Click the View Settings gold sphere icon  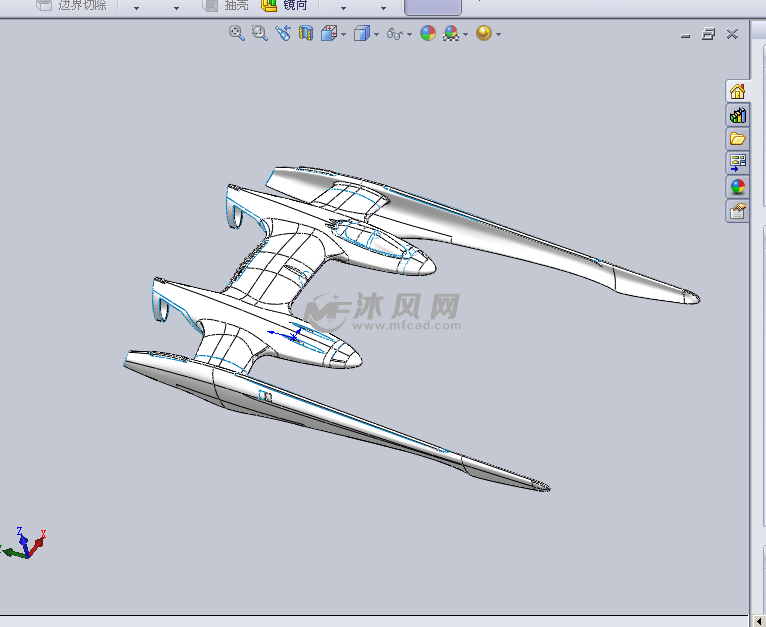click(x=484, y=33)
